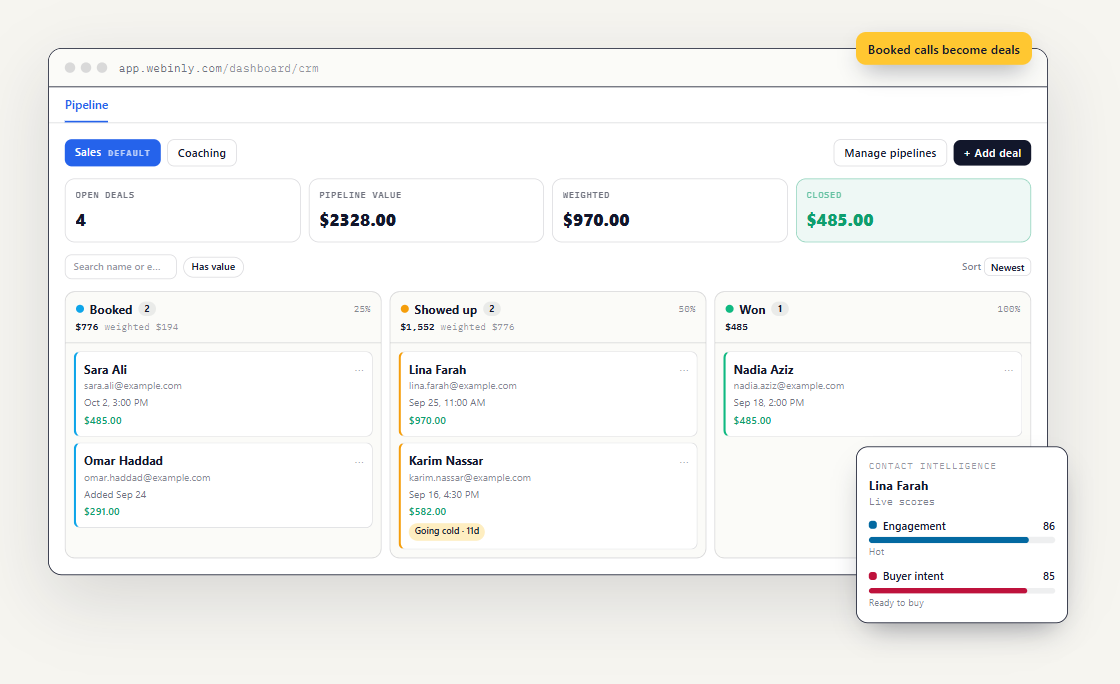Click the Showed up 50% probability label
Viewport: 1120px width, 684px height.
[x=686, y=309]
